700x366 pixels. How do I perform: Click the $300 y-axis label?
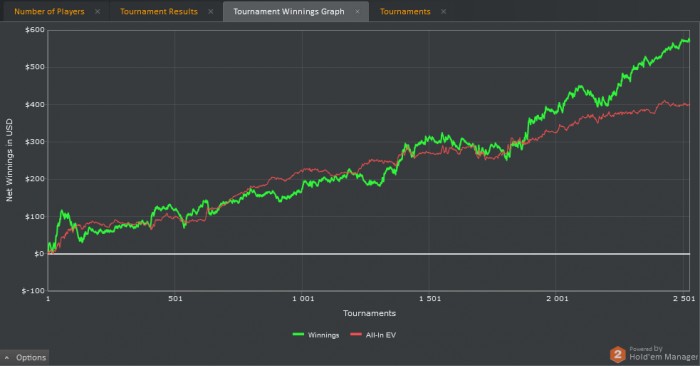click(x=35, y=142)
